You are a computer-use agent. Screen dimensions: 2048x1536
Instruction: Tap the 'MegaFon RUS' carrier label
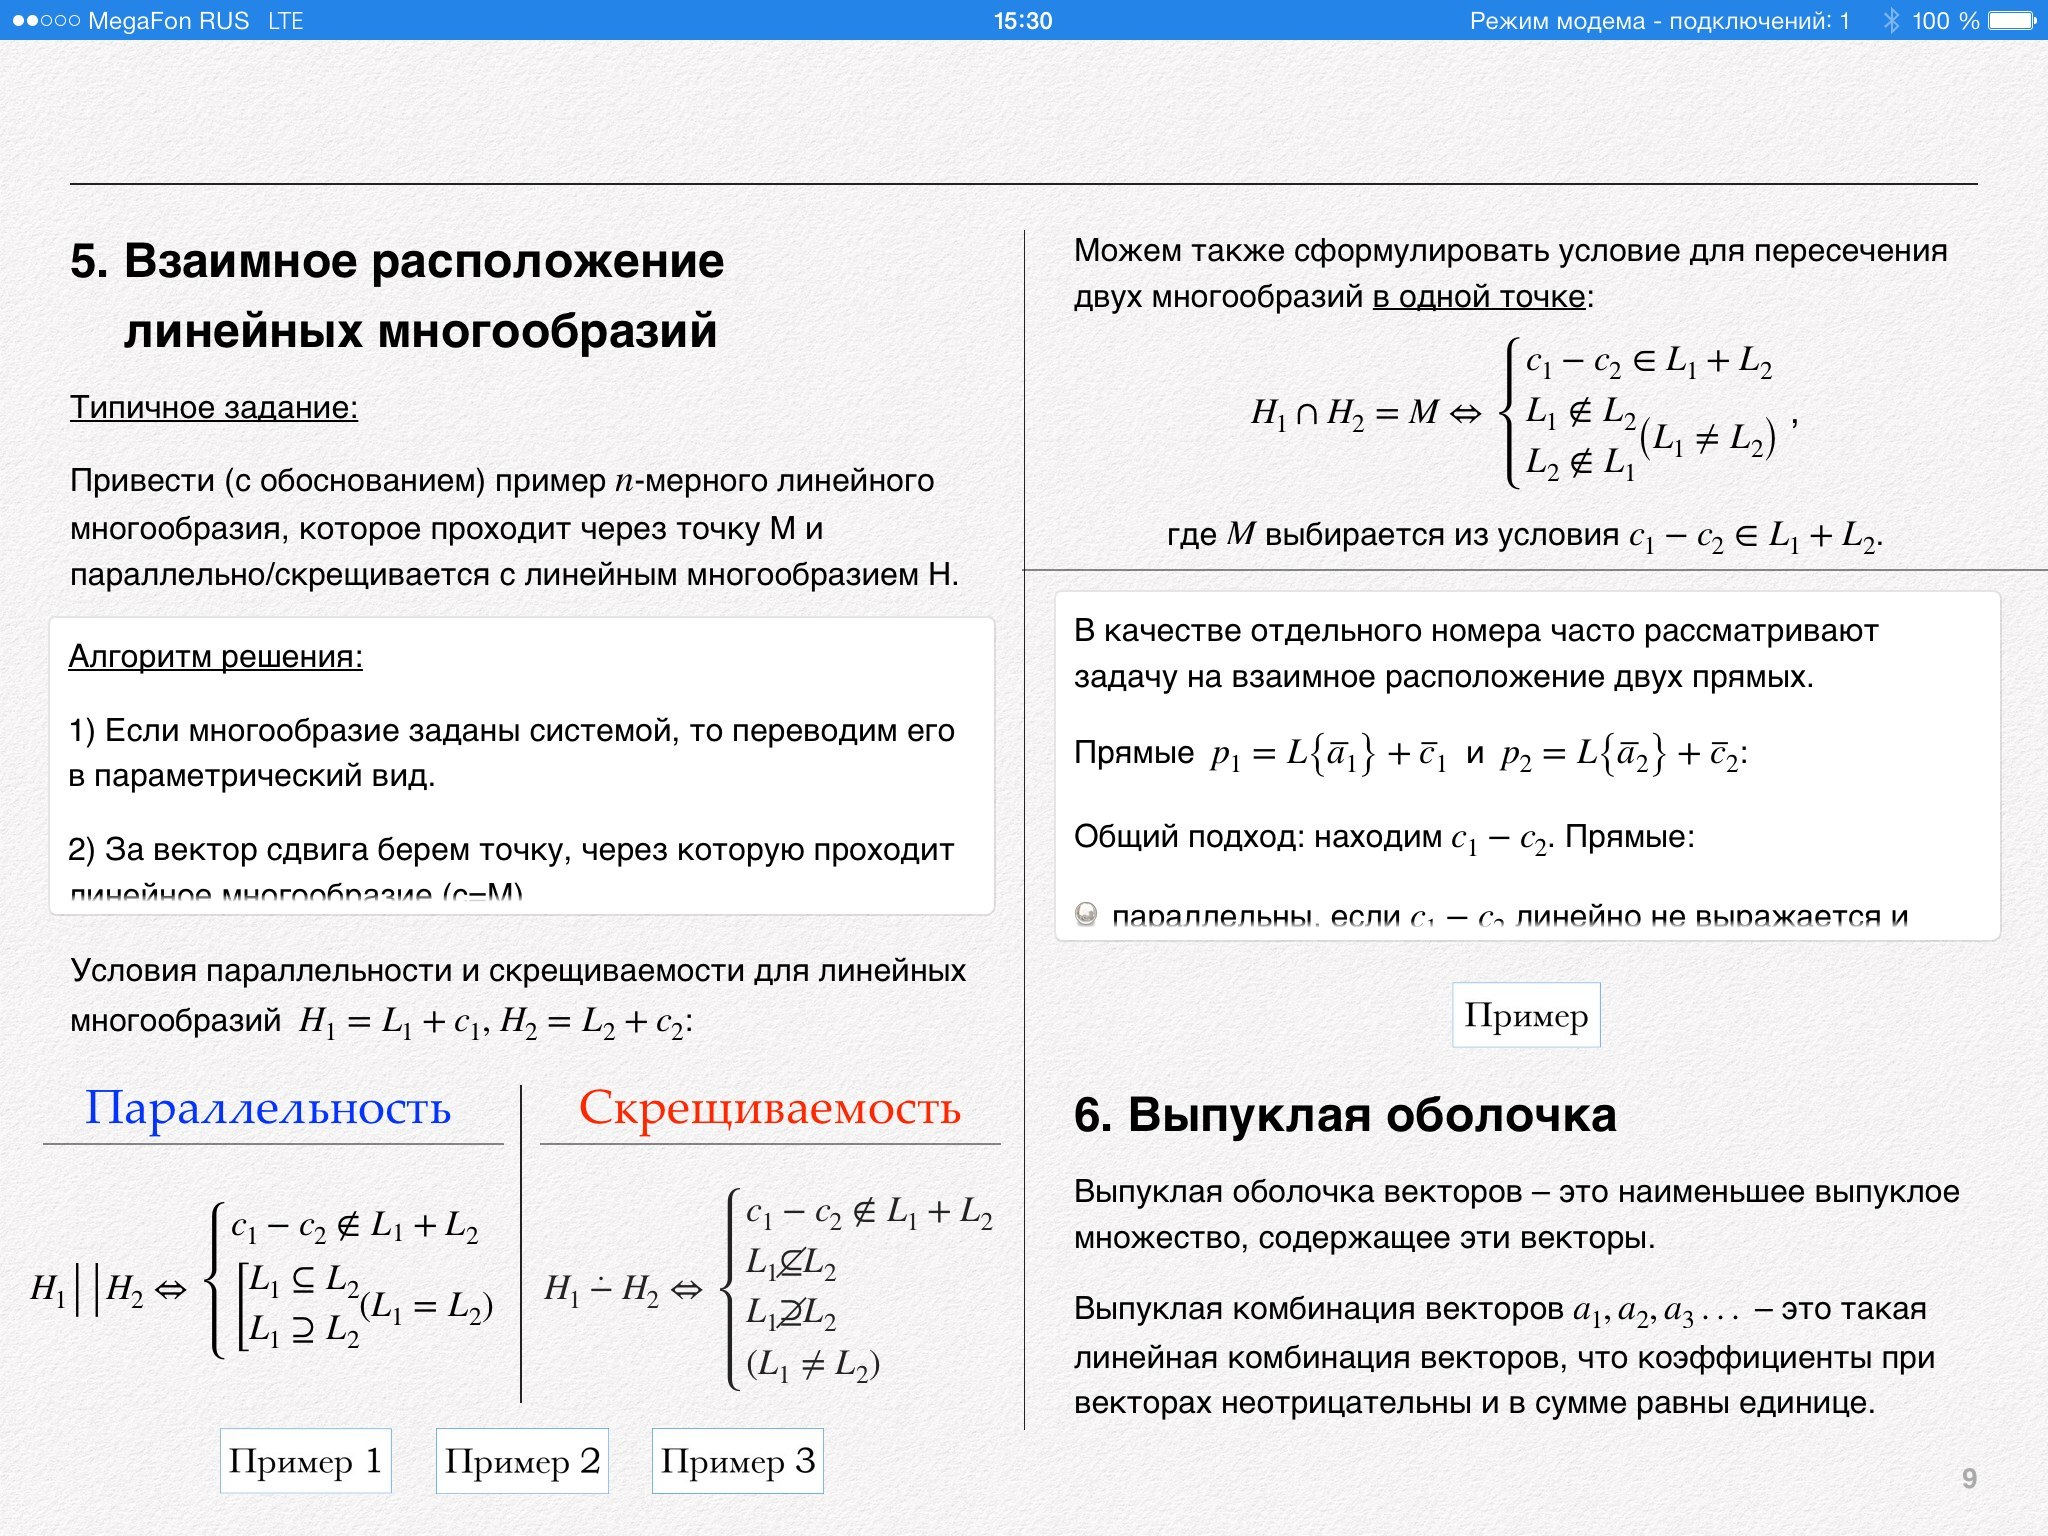pyautogui.click(x=168, y=21)
